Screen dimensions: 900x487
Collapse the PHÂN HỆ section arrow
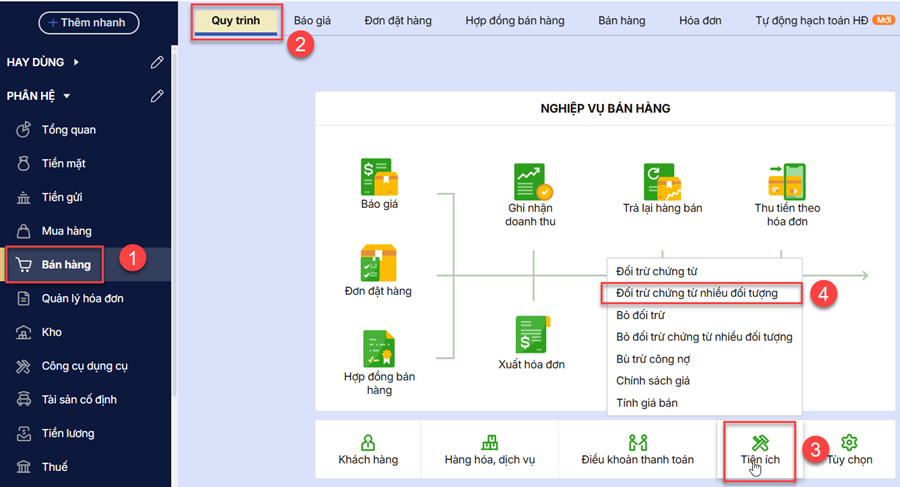67,96
